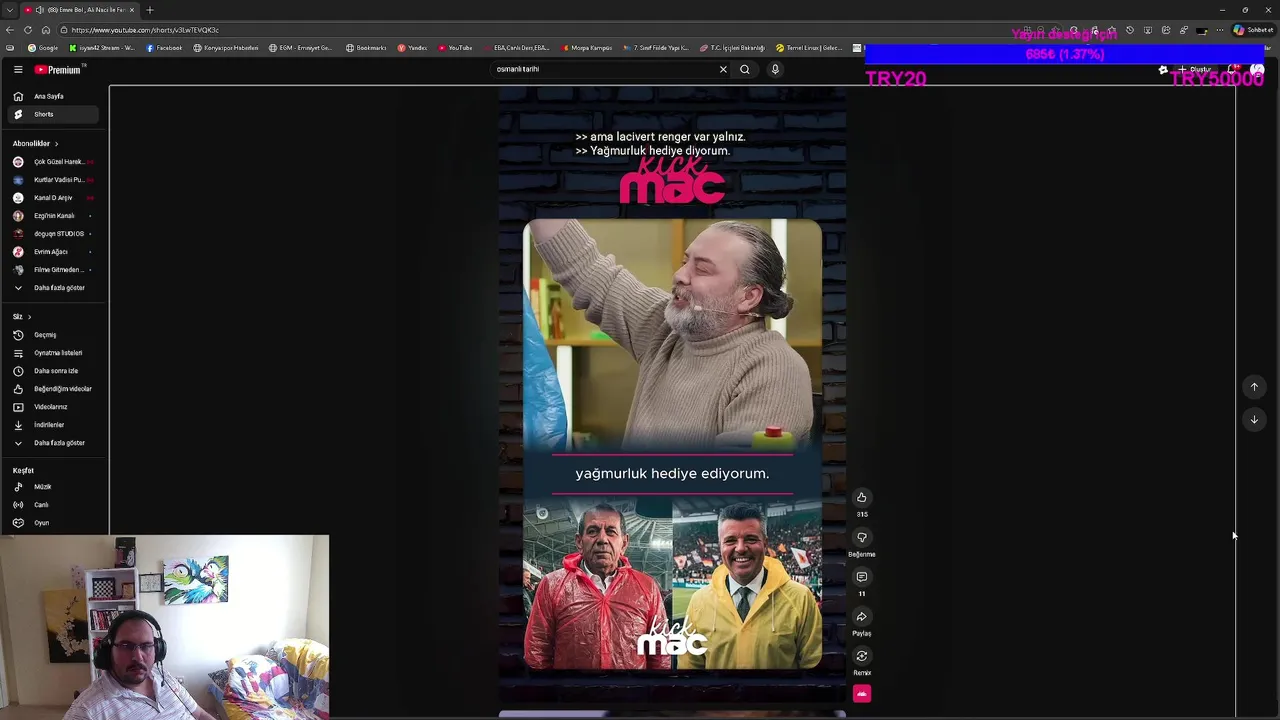Open Evrim Ağacı subscription
Image resolution: width=1280 pixels, height=720 pixels.
[x=54, y=252]
